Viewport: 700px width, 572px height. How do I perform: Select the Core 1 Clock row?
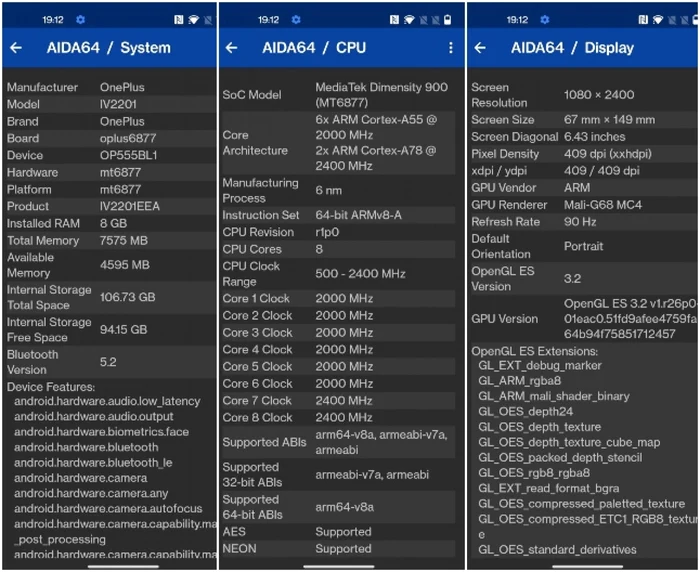(338, 298)
